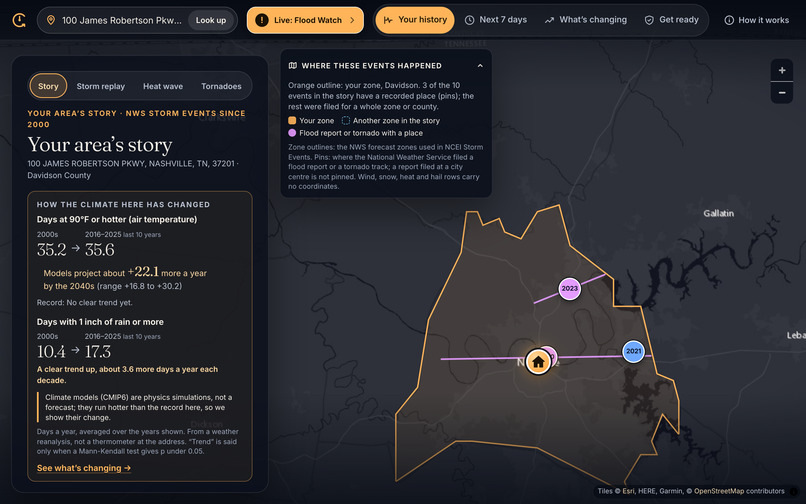Click the "Record: No clear trend yet." text

84,302
